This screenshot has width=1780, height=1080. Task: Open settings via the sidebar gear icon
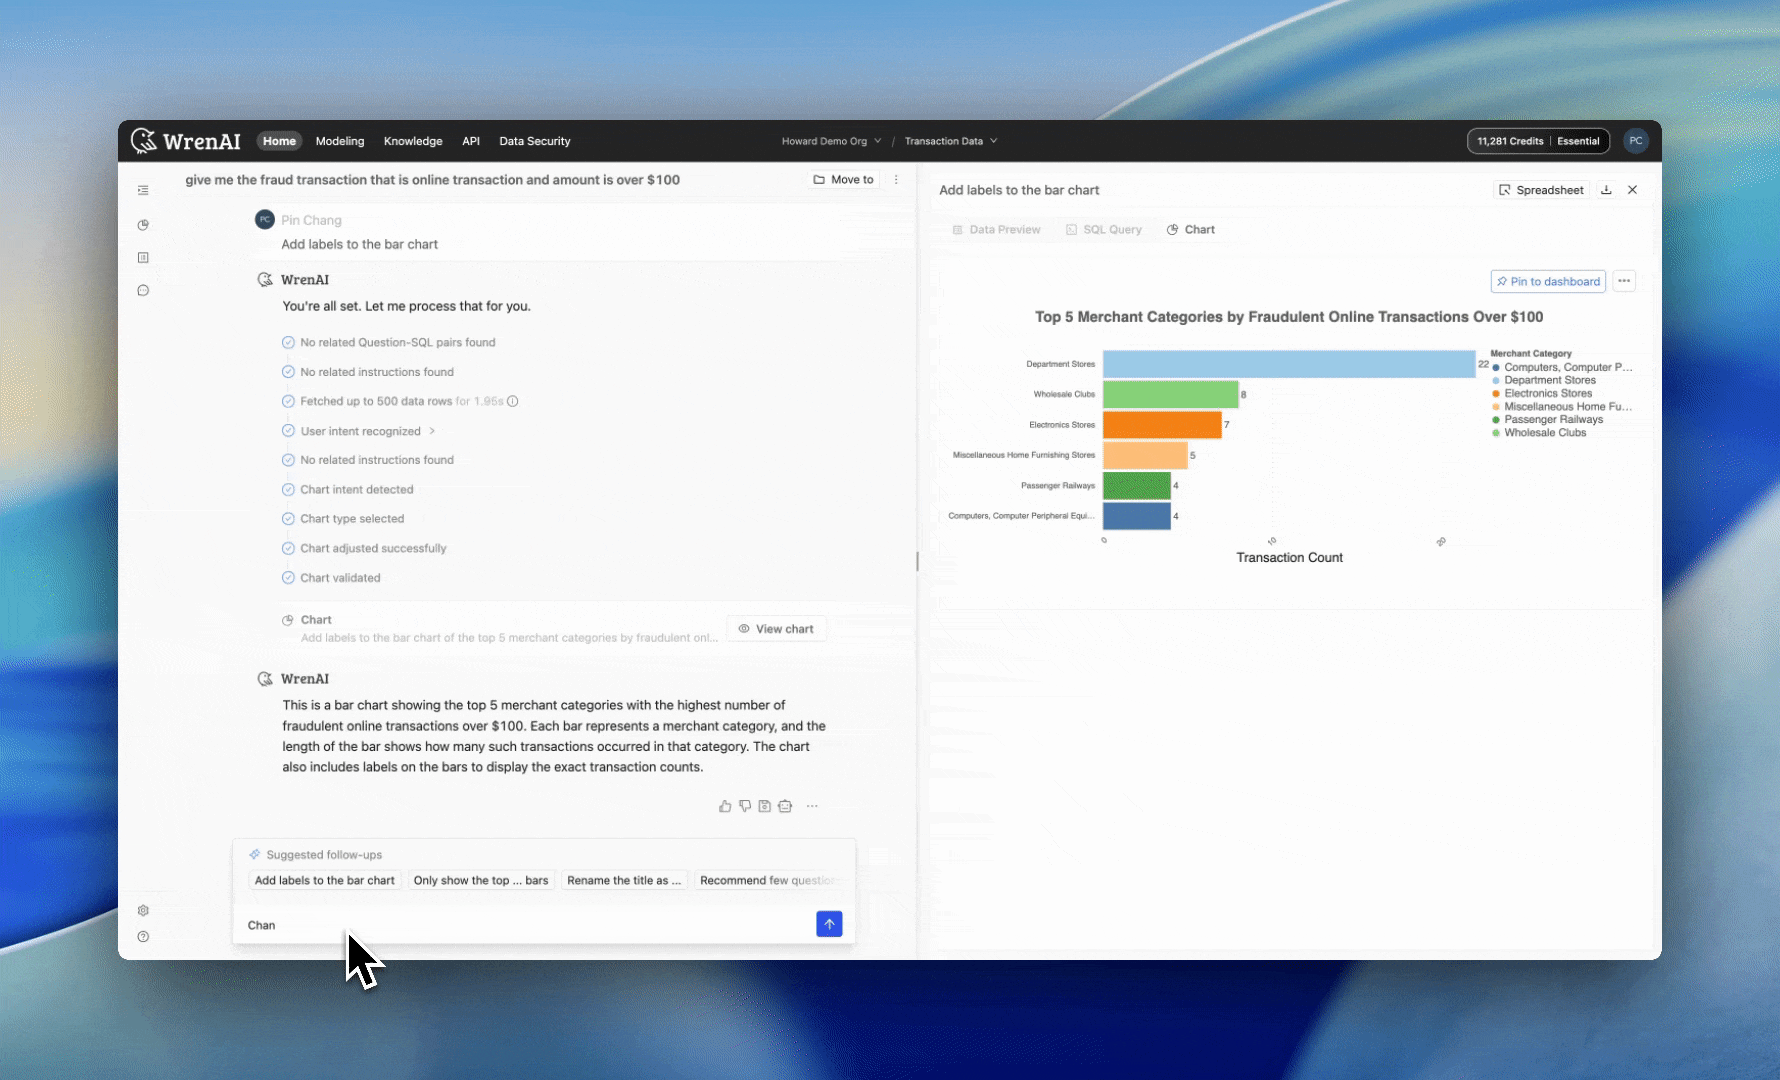143,910
